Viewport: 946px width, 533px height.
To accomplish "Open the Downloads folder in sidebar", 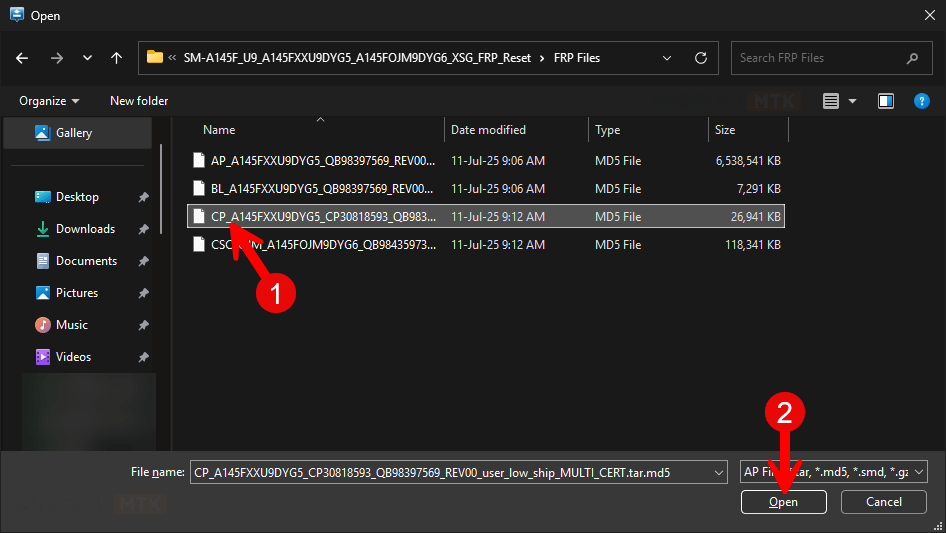I will (85, 229).
